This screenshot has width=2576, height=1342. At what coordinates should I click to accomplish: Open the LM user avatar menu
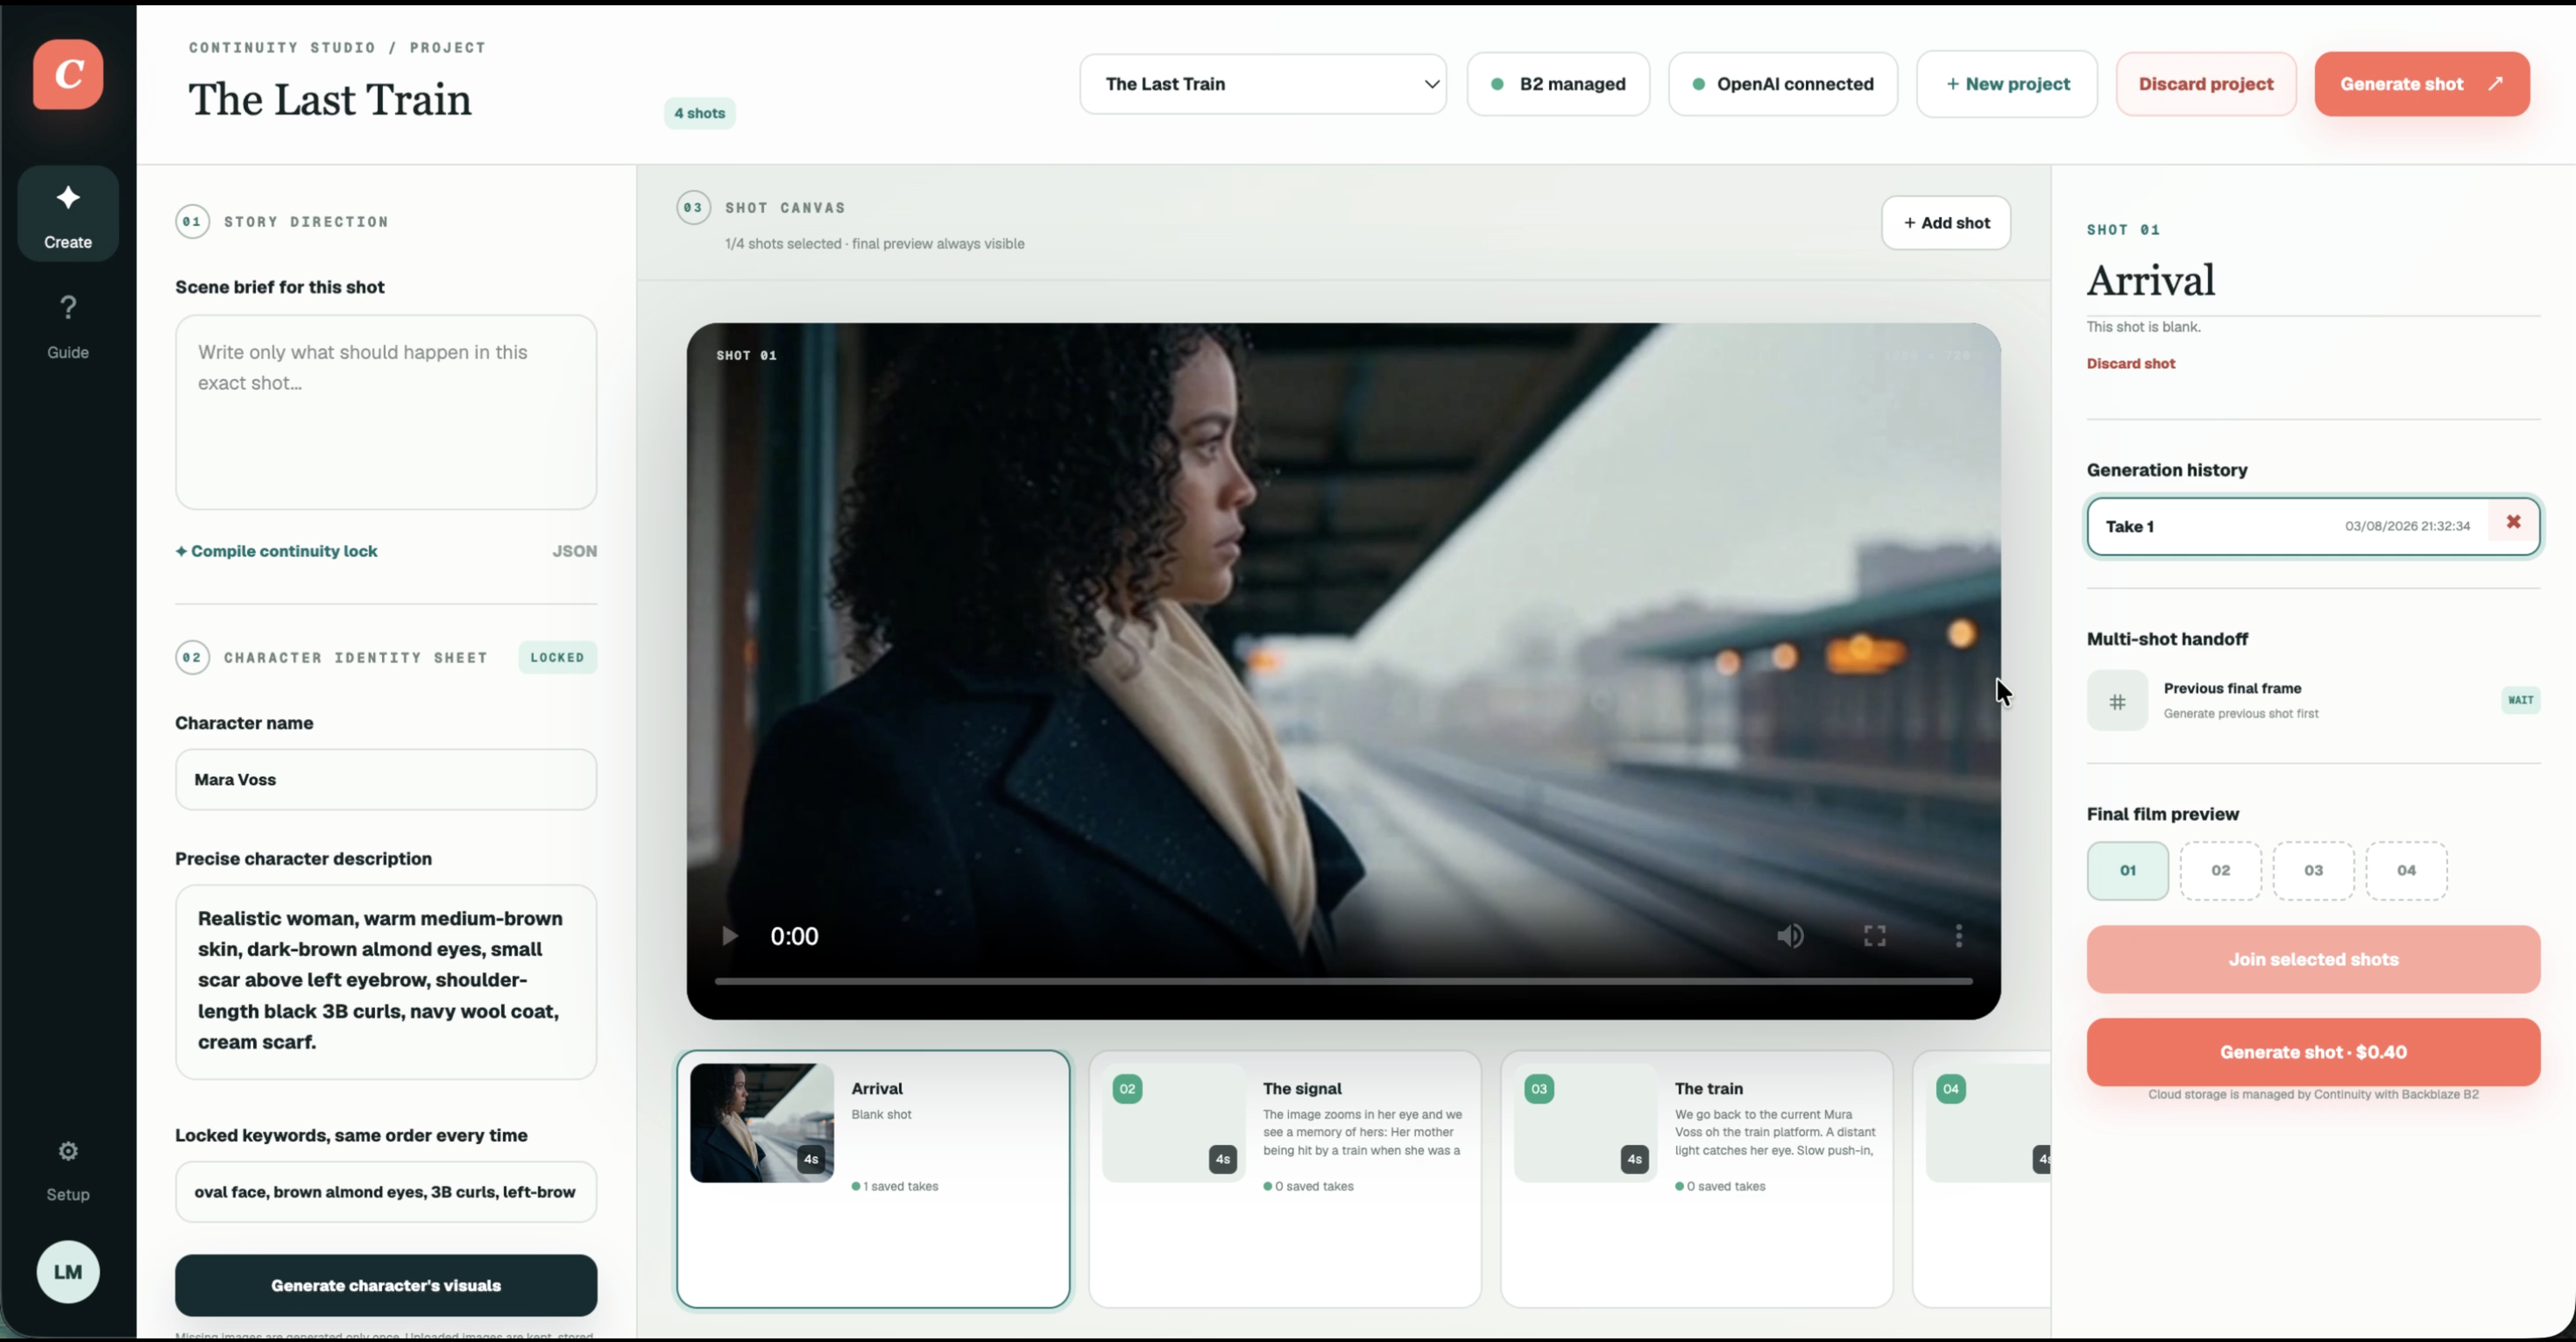[x=68, y=1272]
